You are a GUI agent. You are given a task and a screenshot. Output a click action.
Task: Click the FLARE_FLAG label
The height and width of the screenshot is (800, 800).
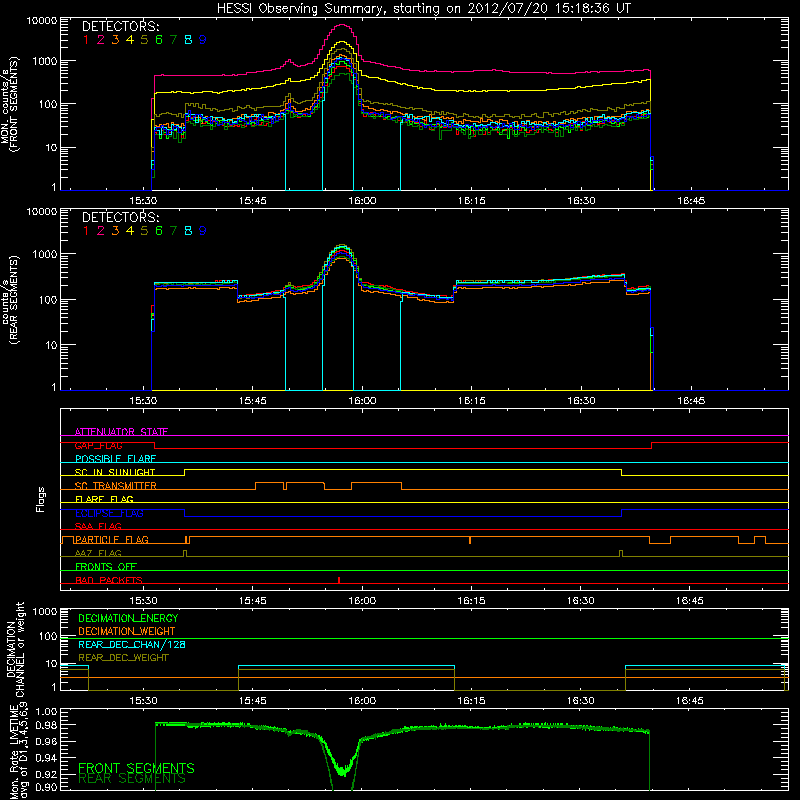[104, 499]
